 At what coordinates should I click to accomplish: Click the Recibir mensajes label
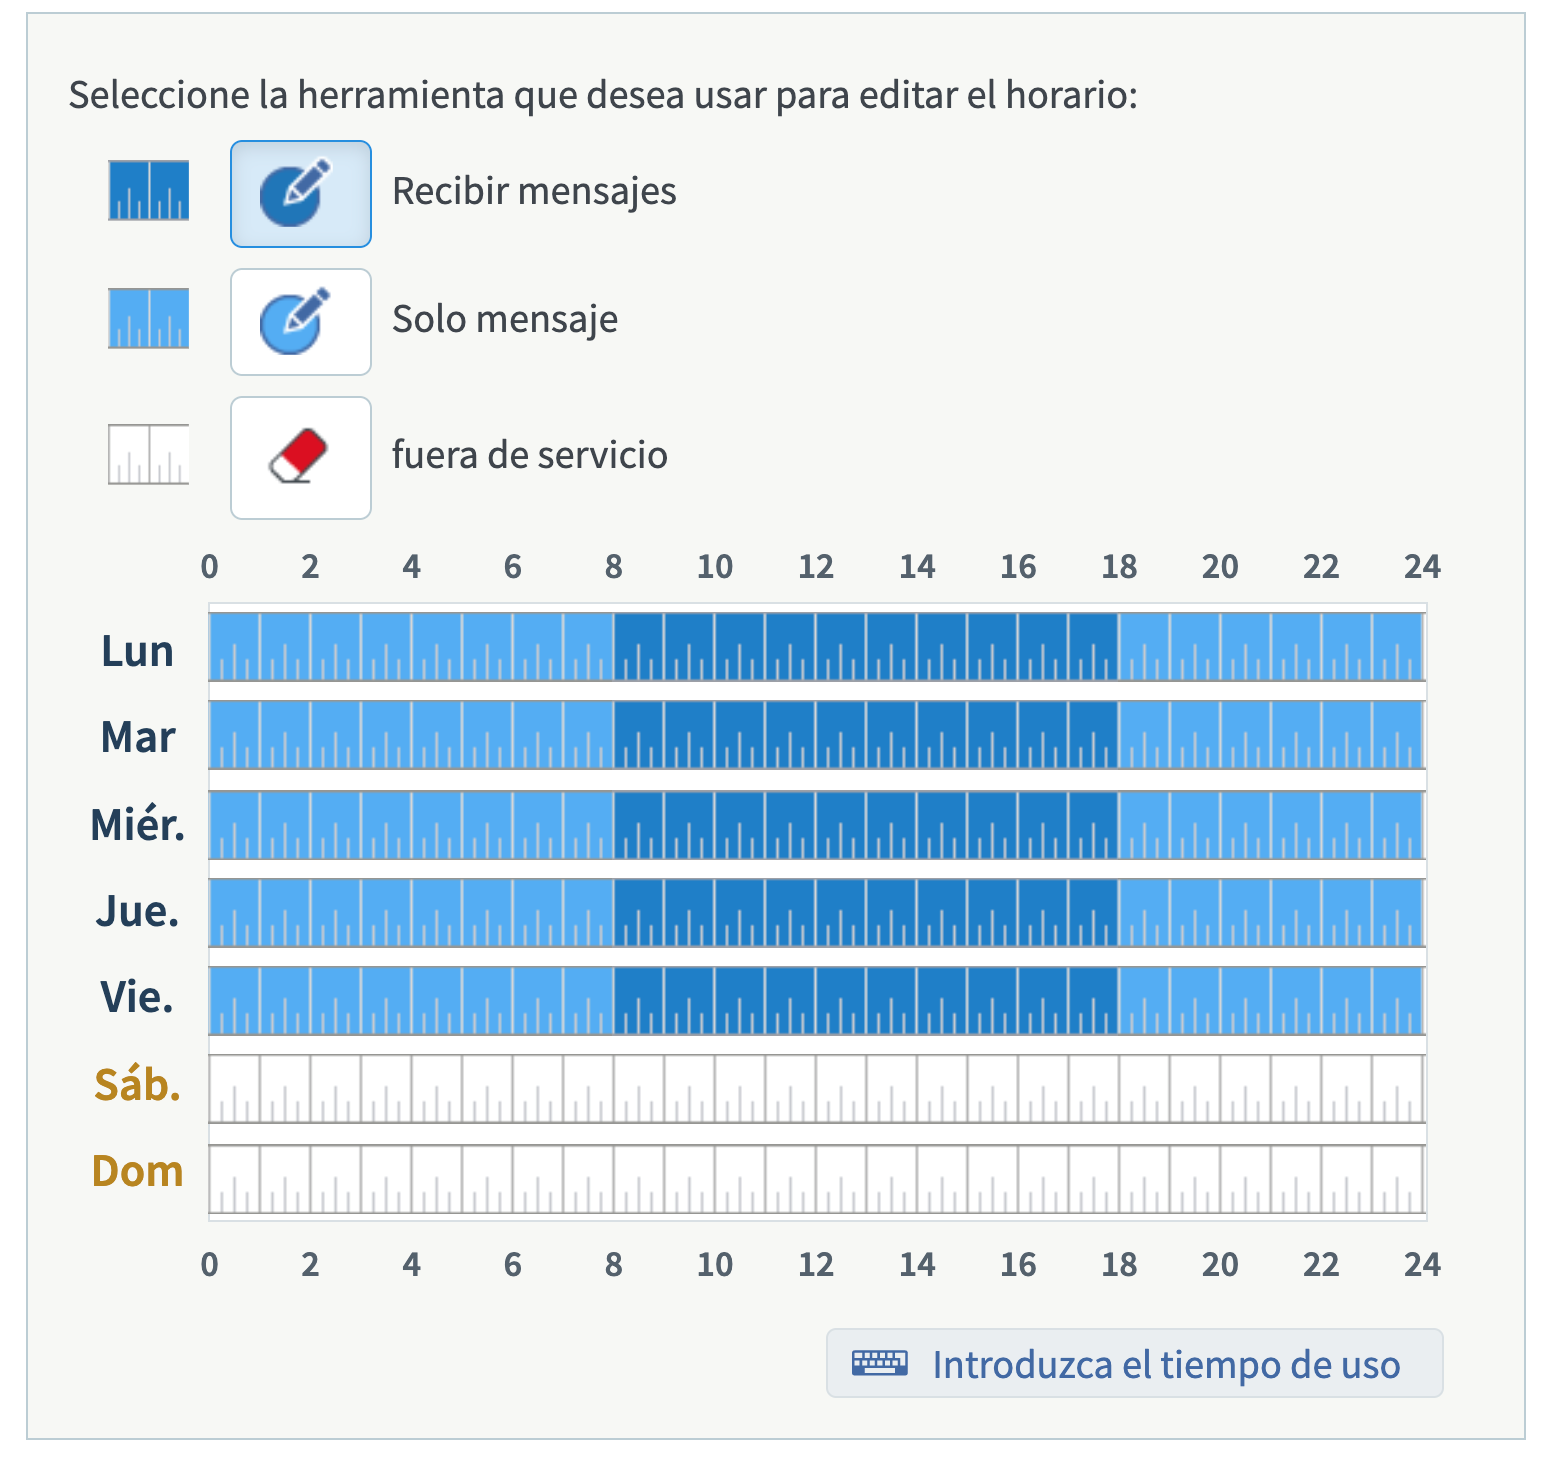click(534, 191)
